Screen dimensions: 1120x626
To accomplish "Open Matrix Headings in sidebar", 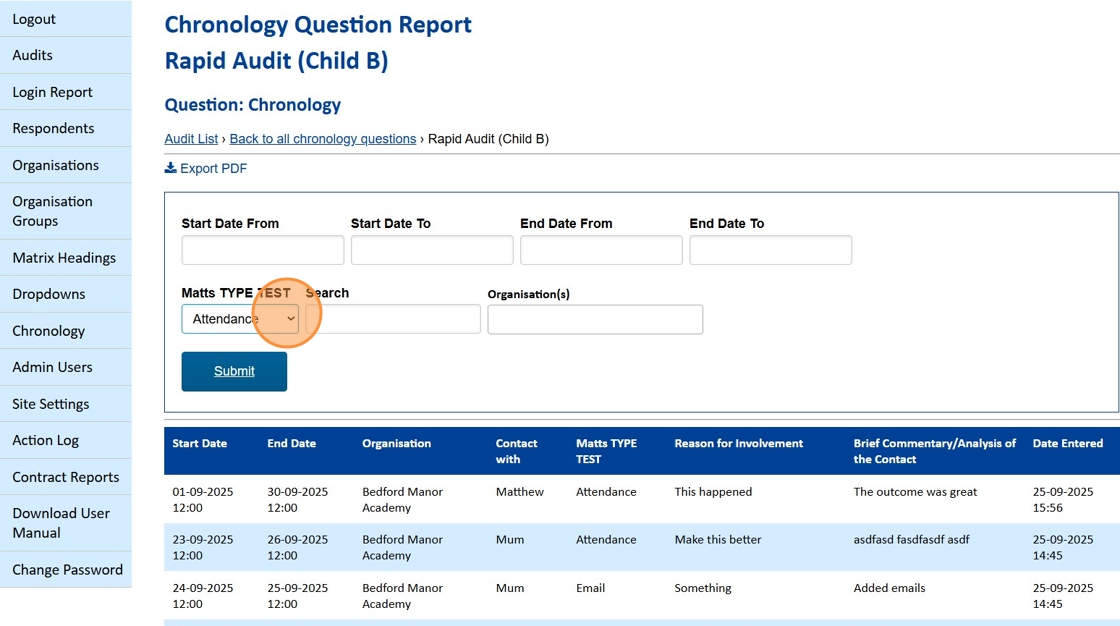I will pyautogui.click(x=66, y=258).
